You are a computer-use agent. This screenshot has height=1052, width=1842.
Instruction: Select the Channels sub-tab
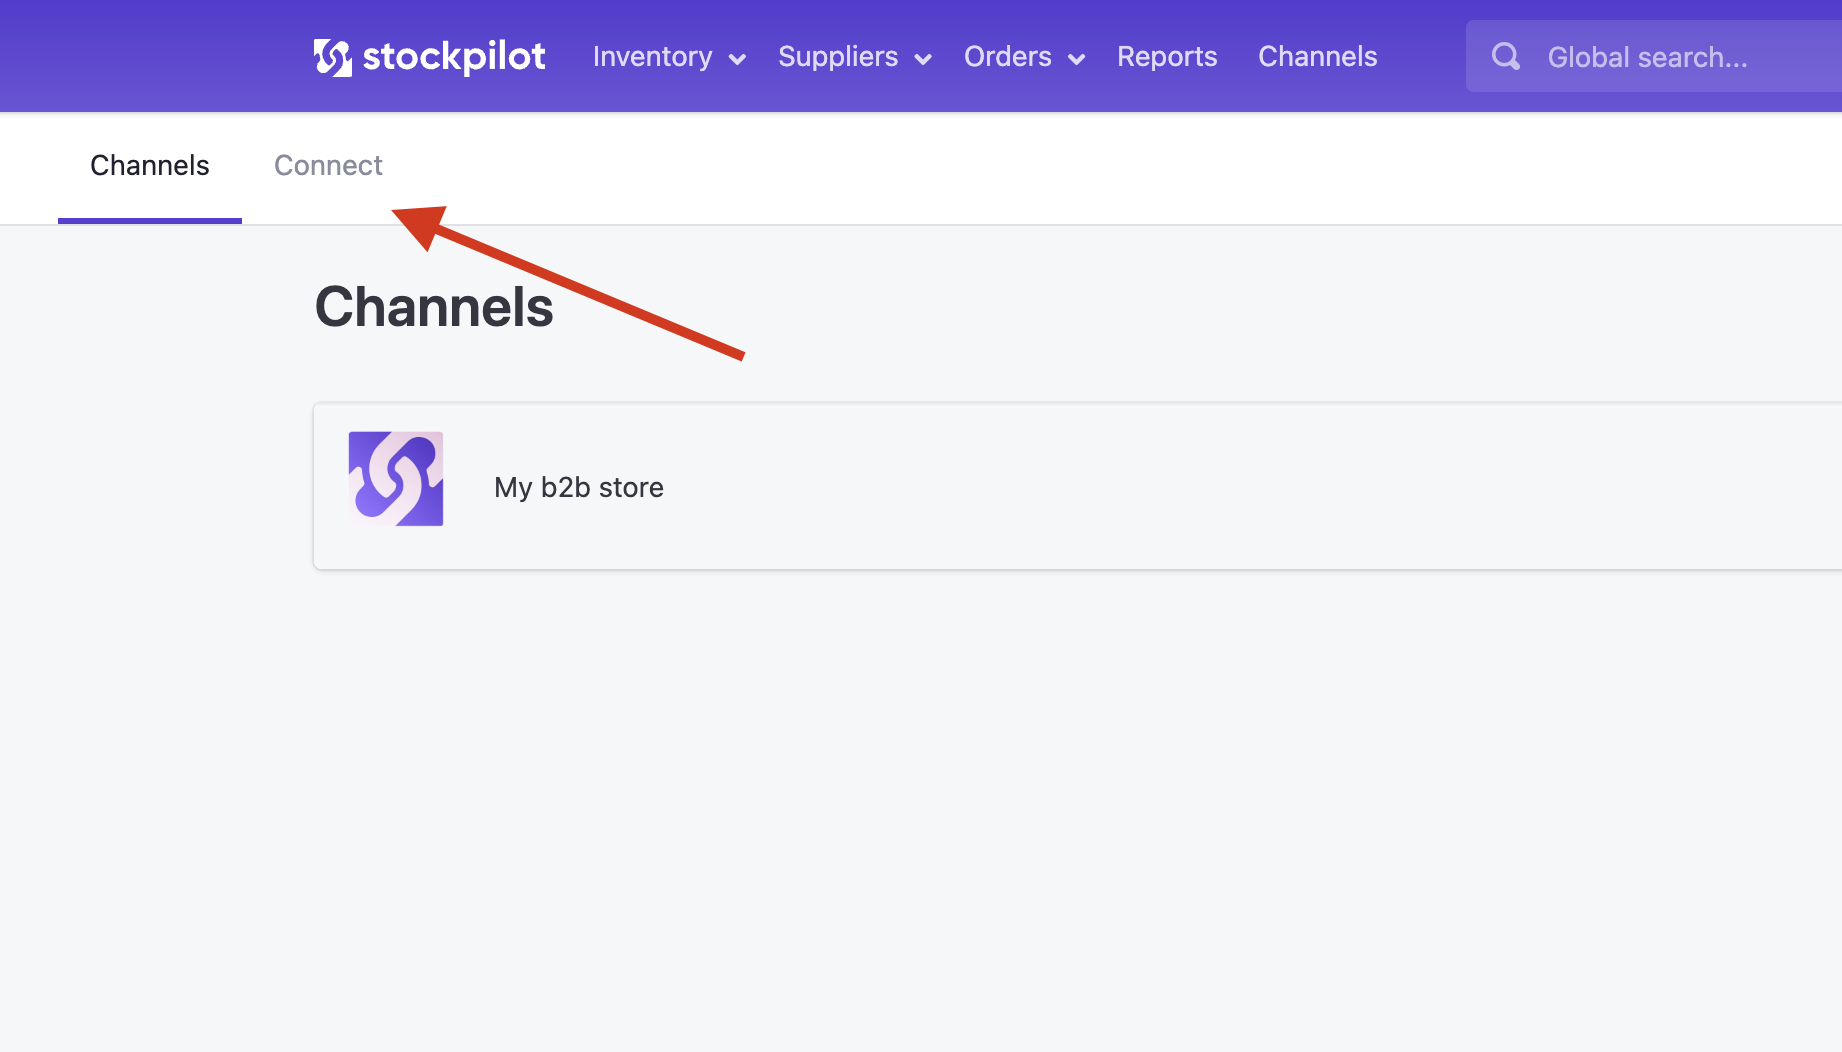pos(150,166)
